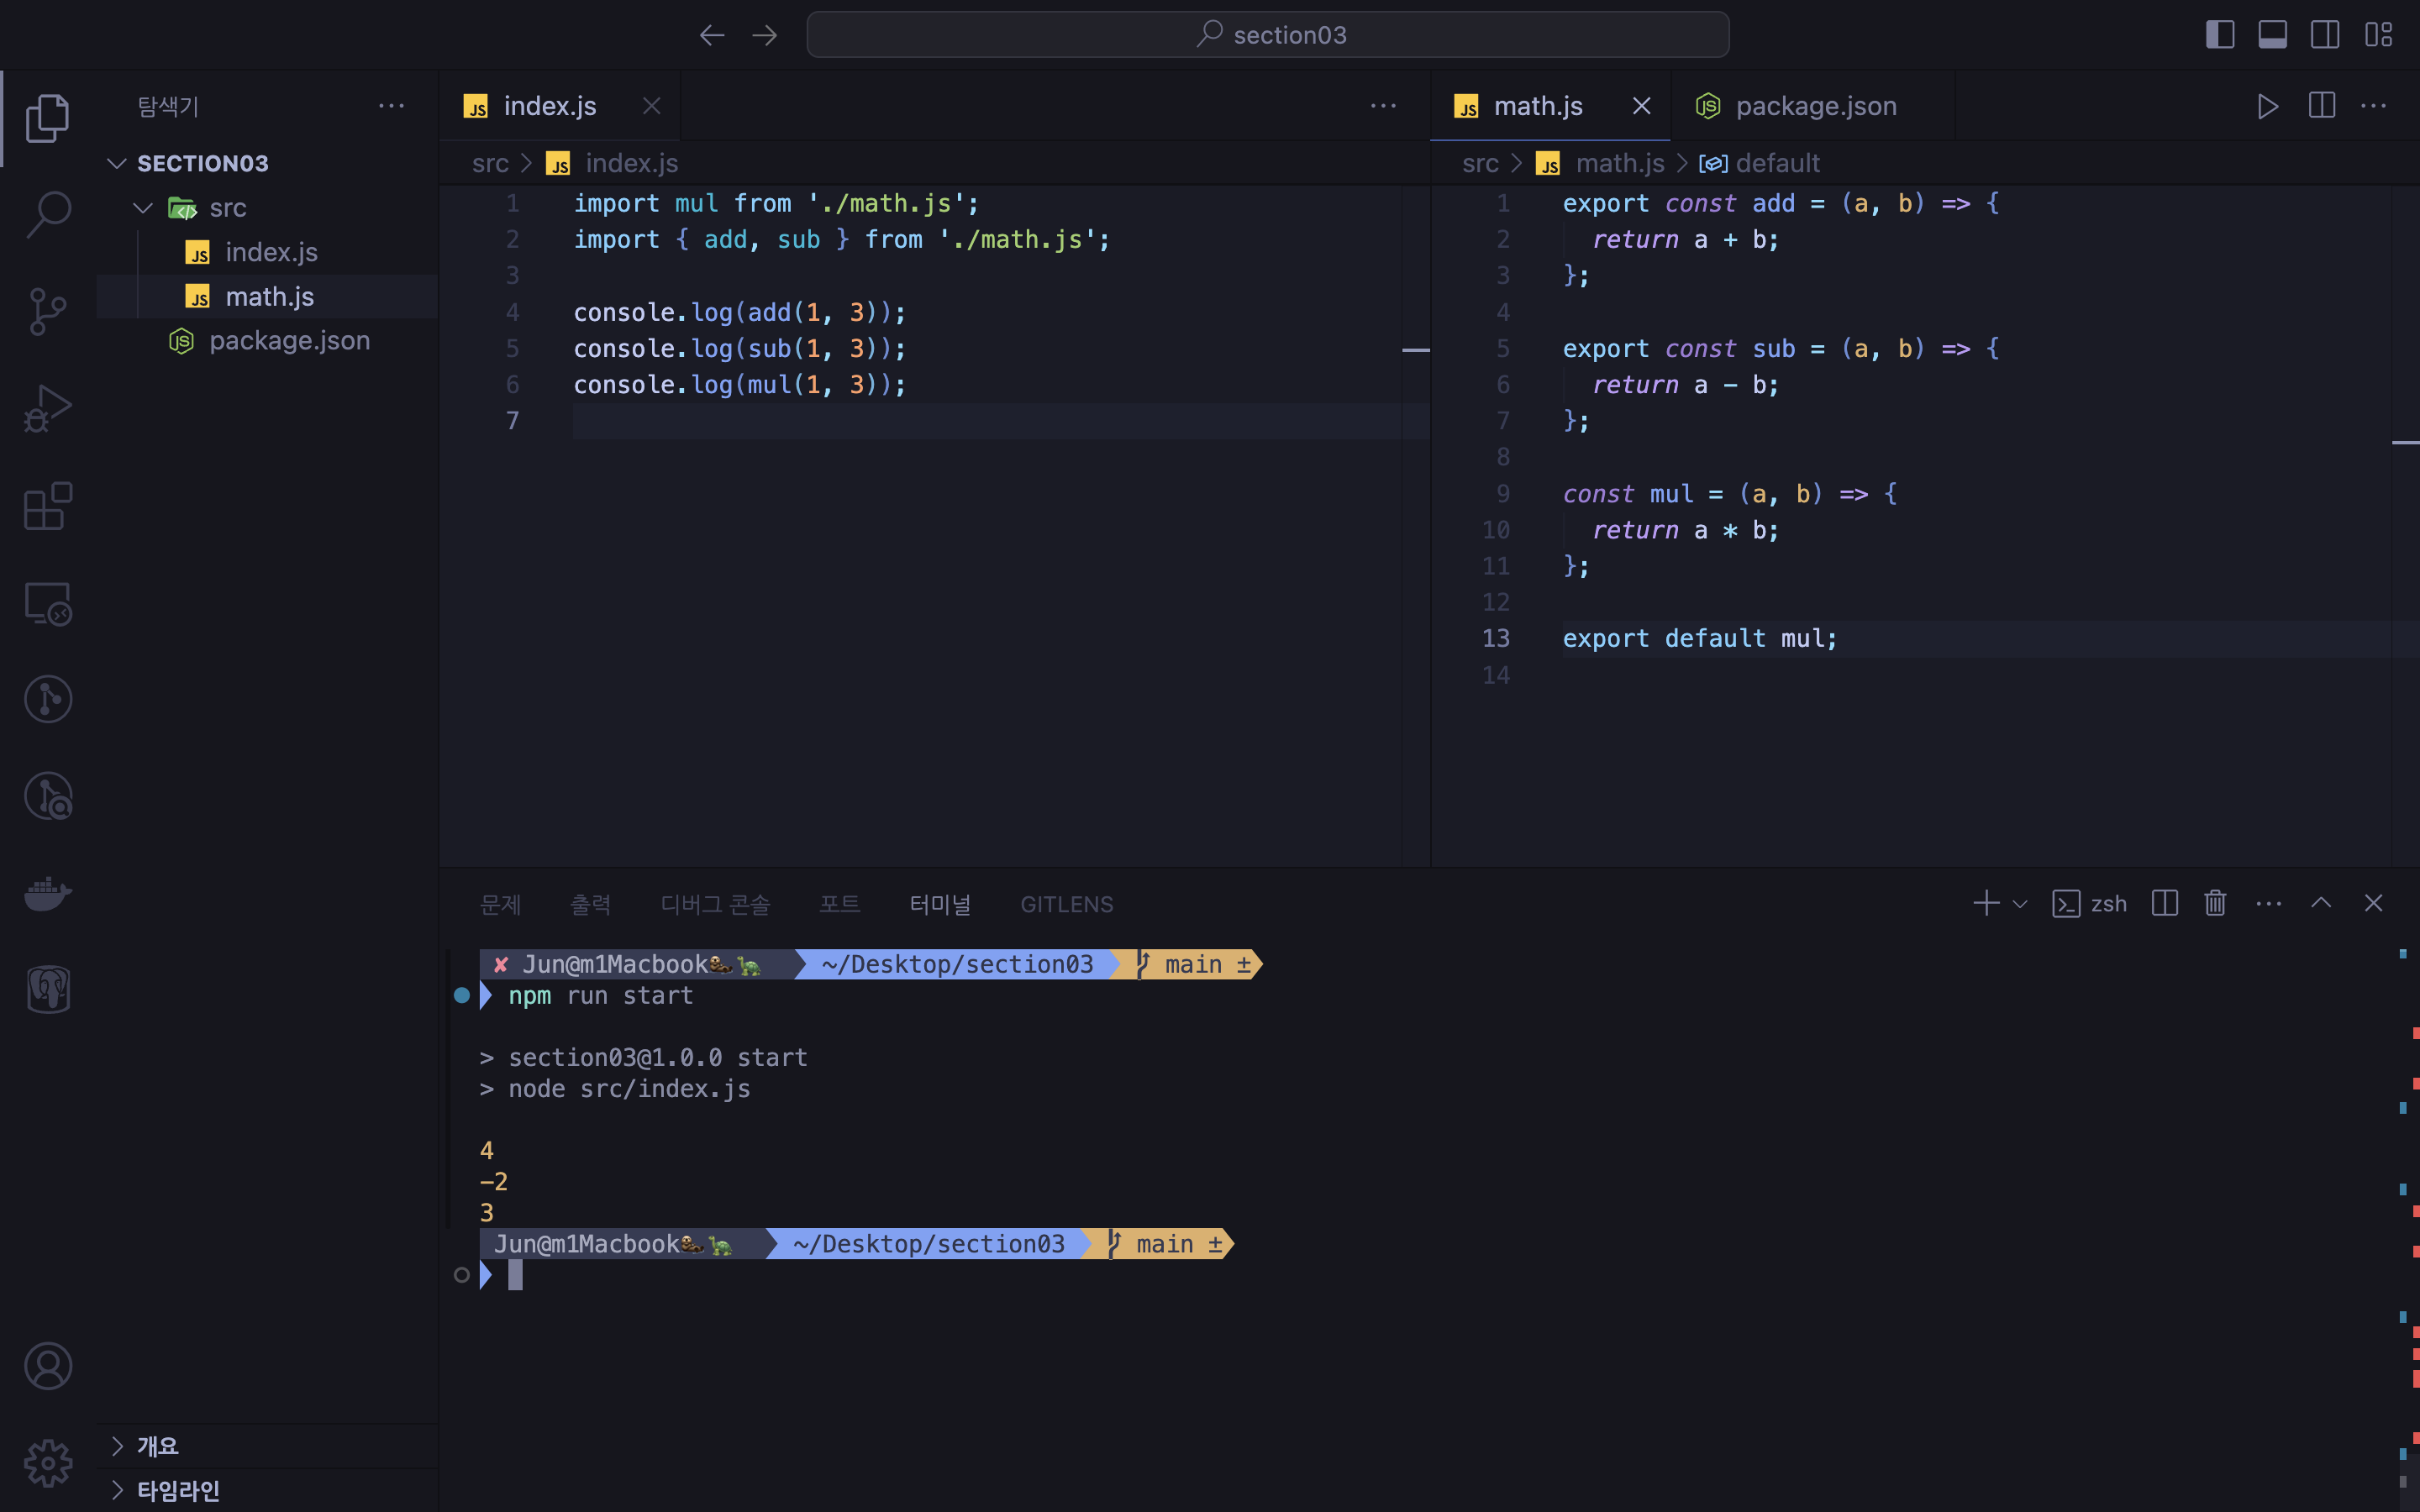Open Run and Debug view

pos(48,408)
